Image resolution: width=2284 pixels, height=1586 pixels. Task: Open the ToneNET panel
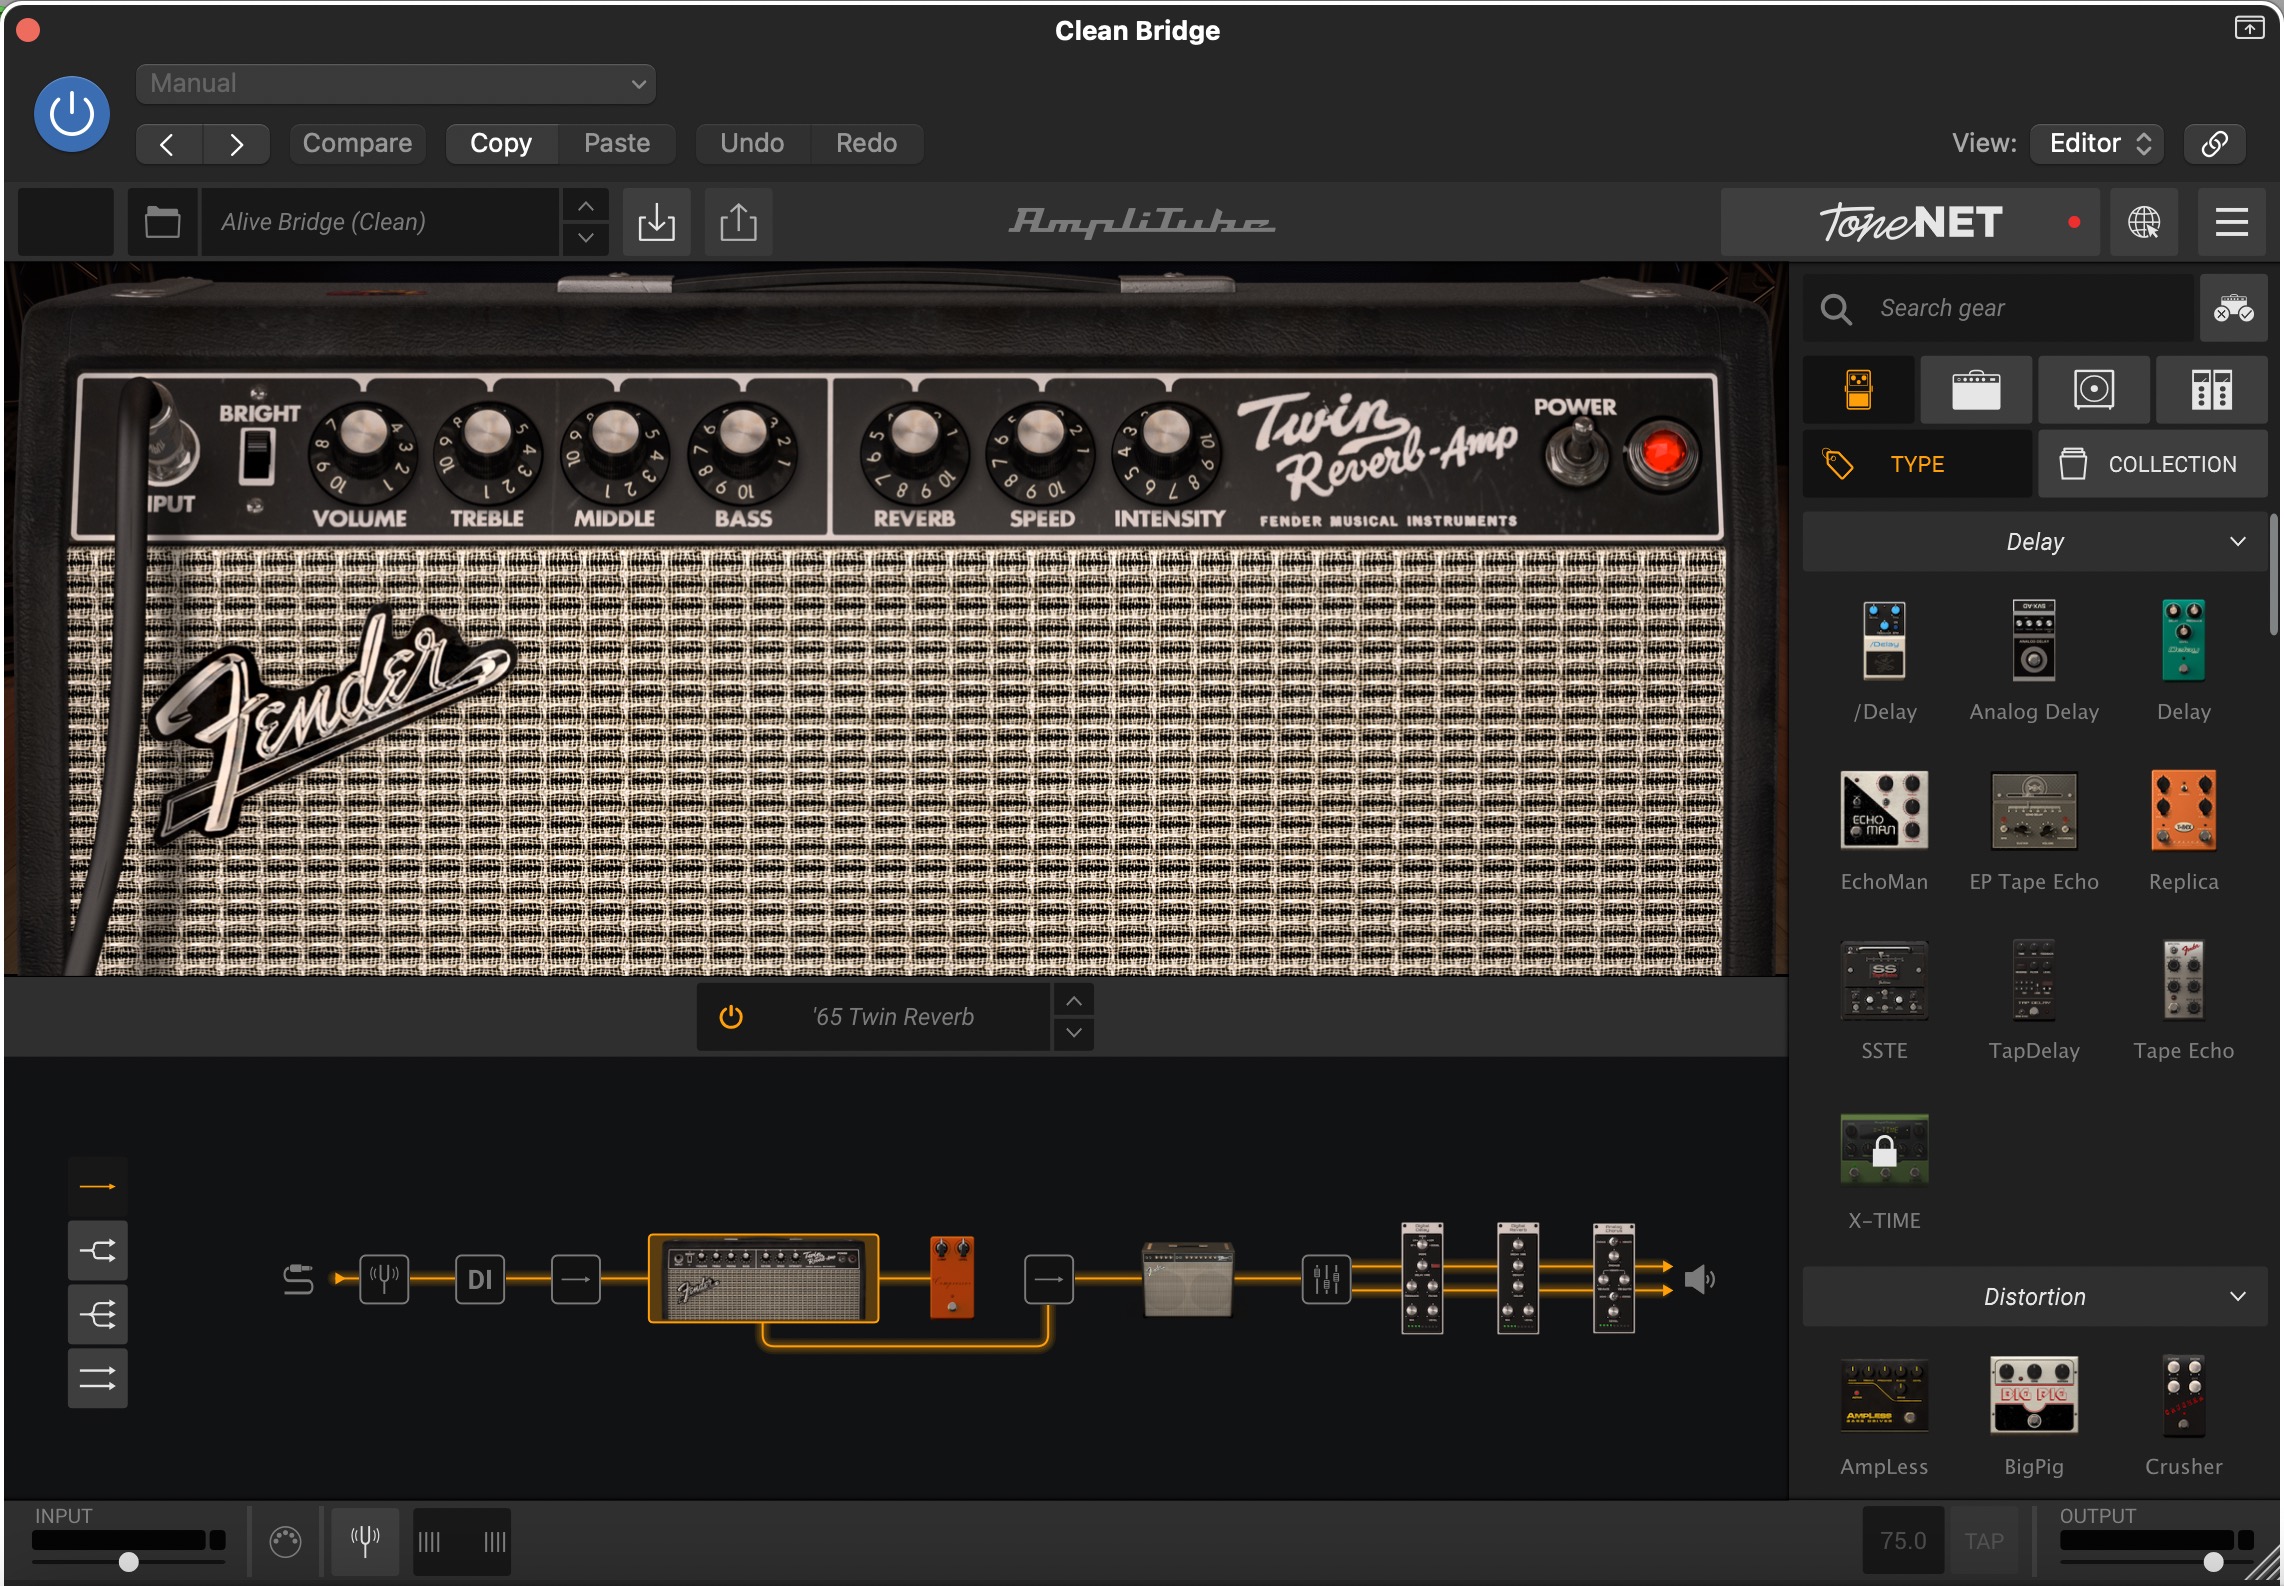(1911, 222)
